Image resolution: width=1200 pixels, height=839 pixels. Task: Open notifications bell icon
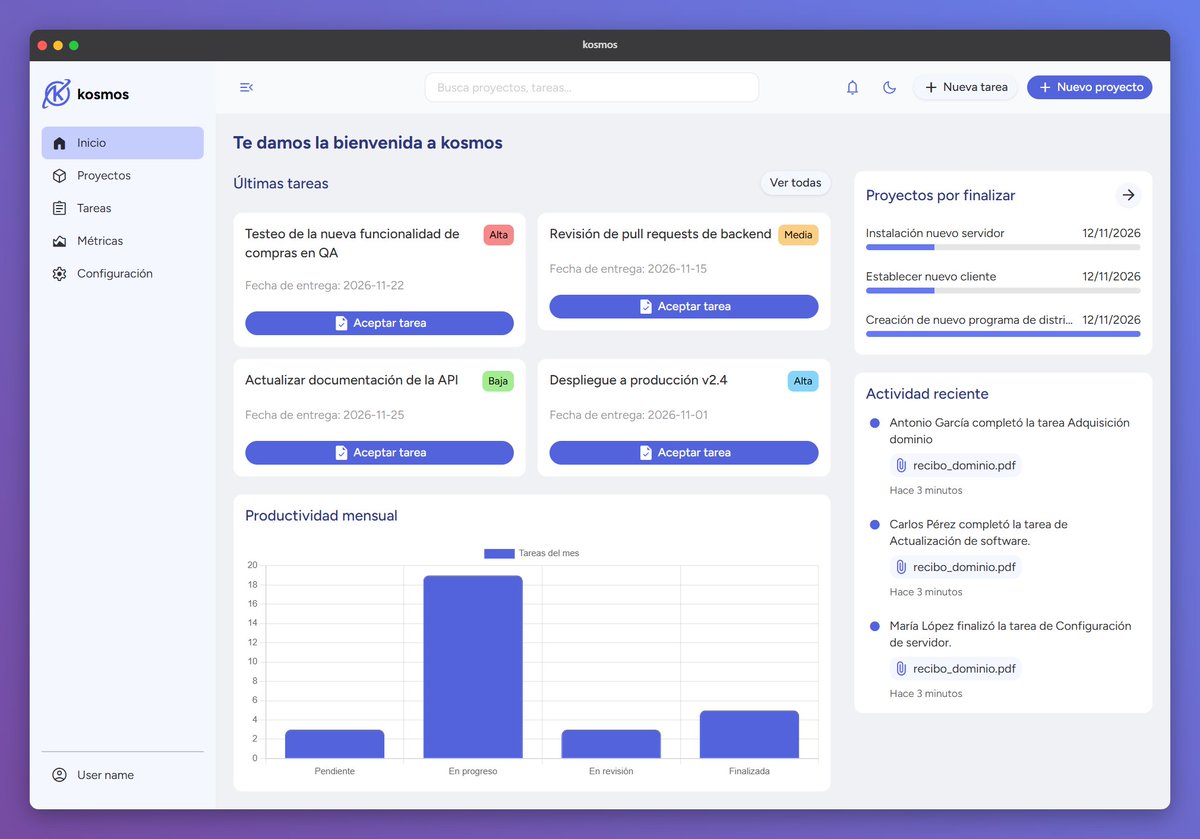point(852,87)
